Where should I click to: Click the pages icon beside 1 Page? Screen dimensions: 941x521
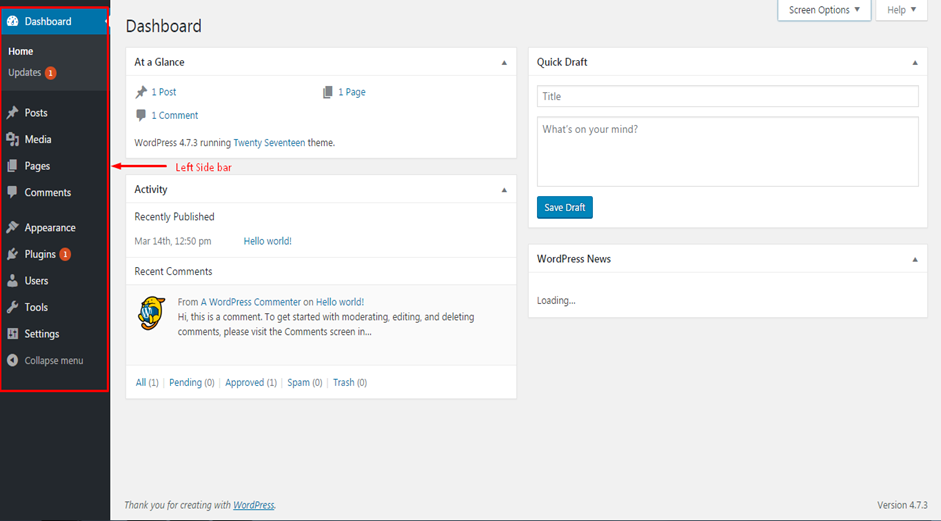point(328,92)
